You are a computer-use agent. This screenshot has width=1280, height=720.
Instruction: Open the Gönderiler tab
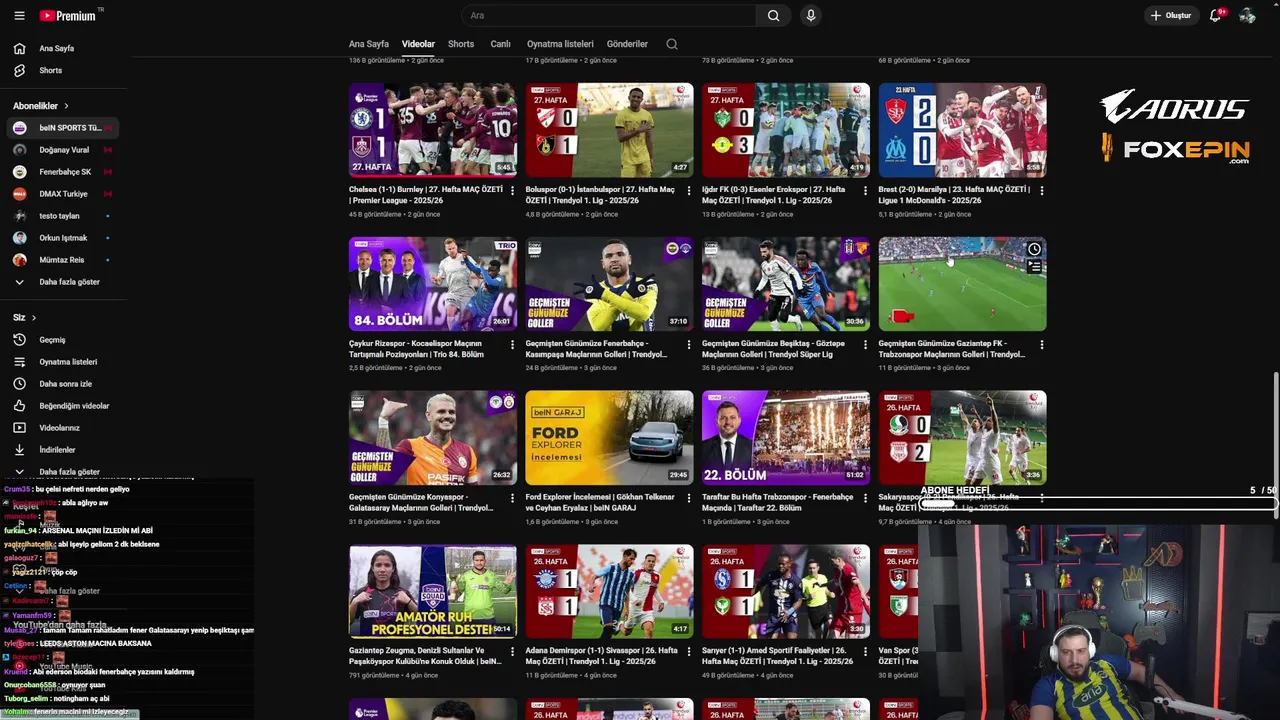click(627, 44)
